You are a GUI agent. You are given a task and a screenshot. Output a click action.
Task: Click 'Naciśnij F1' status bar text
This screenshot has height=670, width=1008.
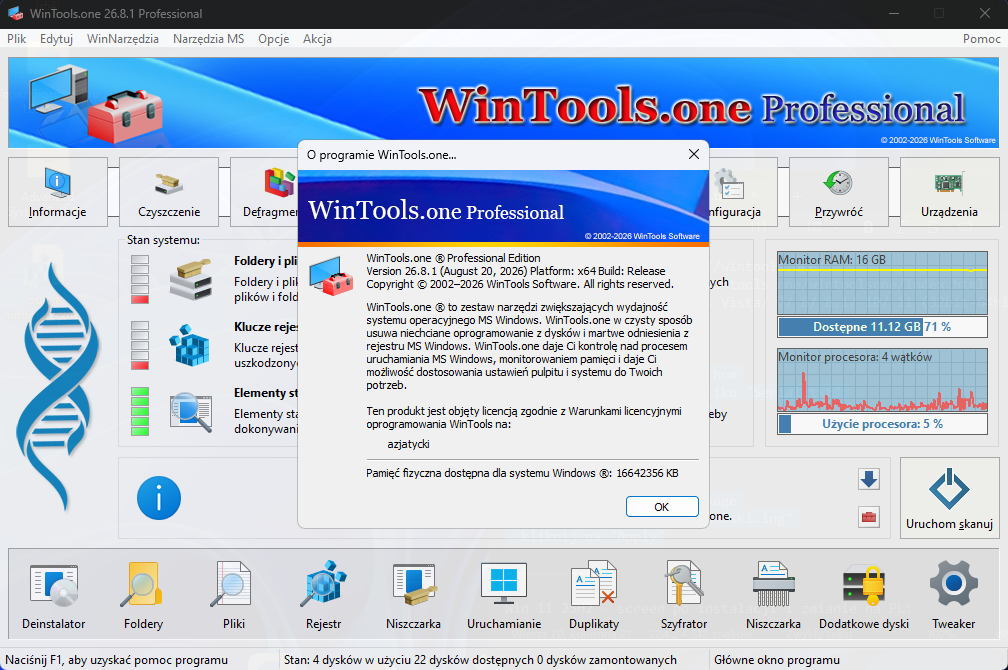(116, 660)
